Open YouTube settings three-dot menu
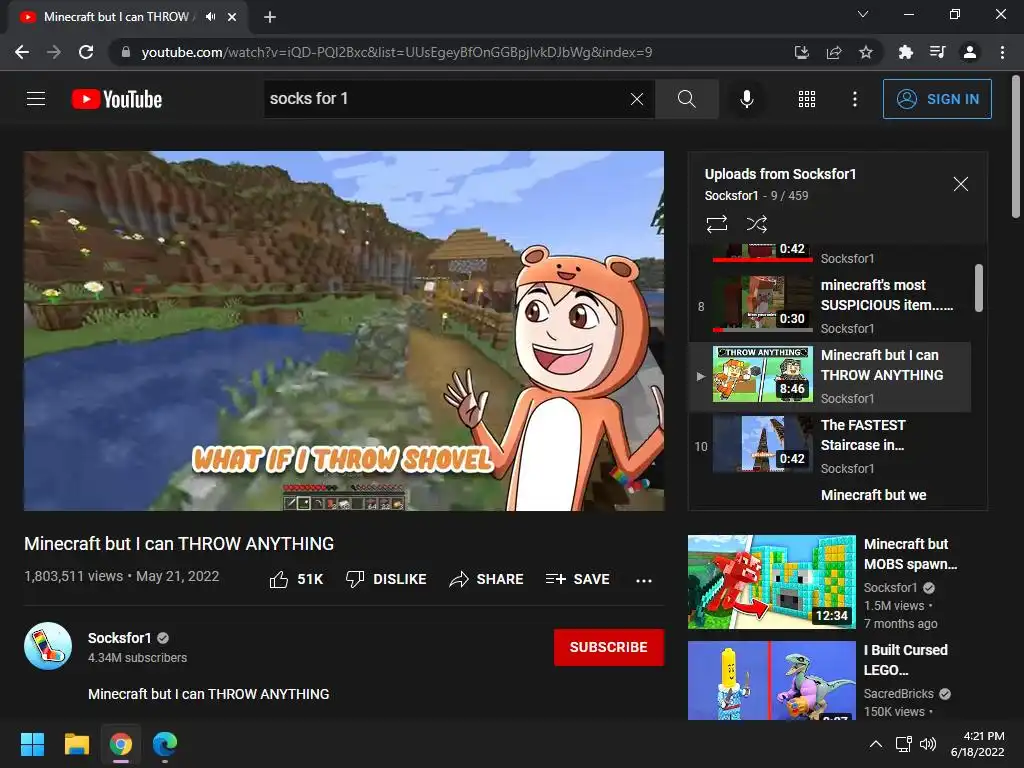Screen dimensions: 1024x768 tap(855, 99)
